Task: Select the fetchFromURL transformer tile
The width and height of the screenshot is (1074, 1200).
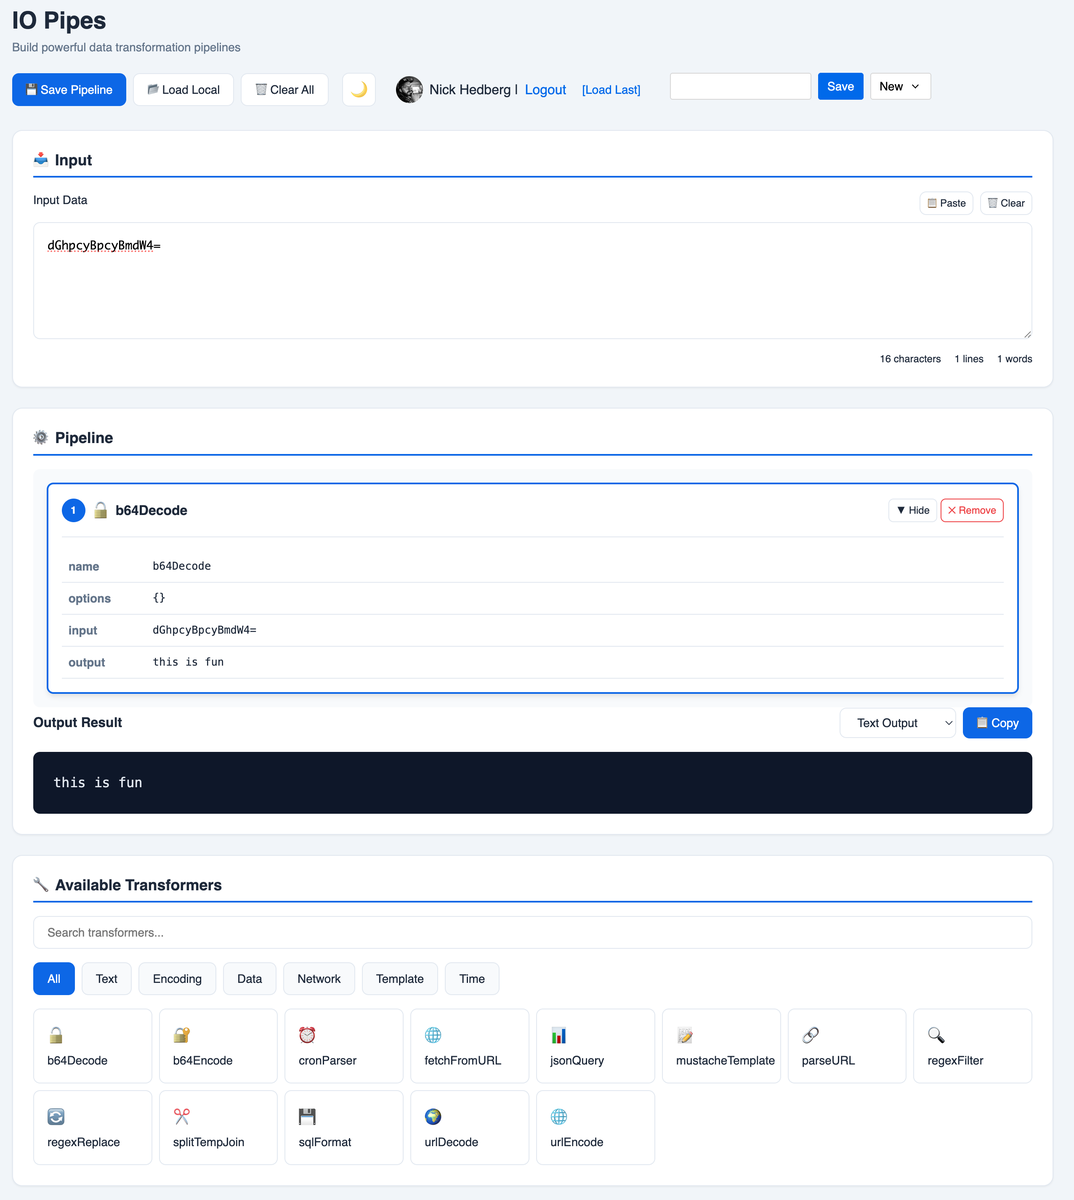Action: (469, 1046)
